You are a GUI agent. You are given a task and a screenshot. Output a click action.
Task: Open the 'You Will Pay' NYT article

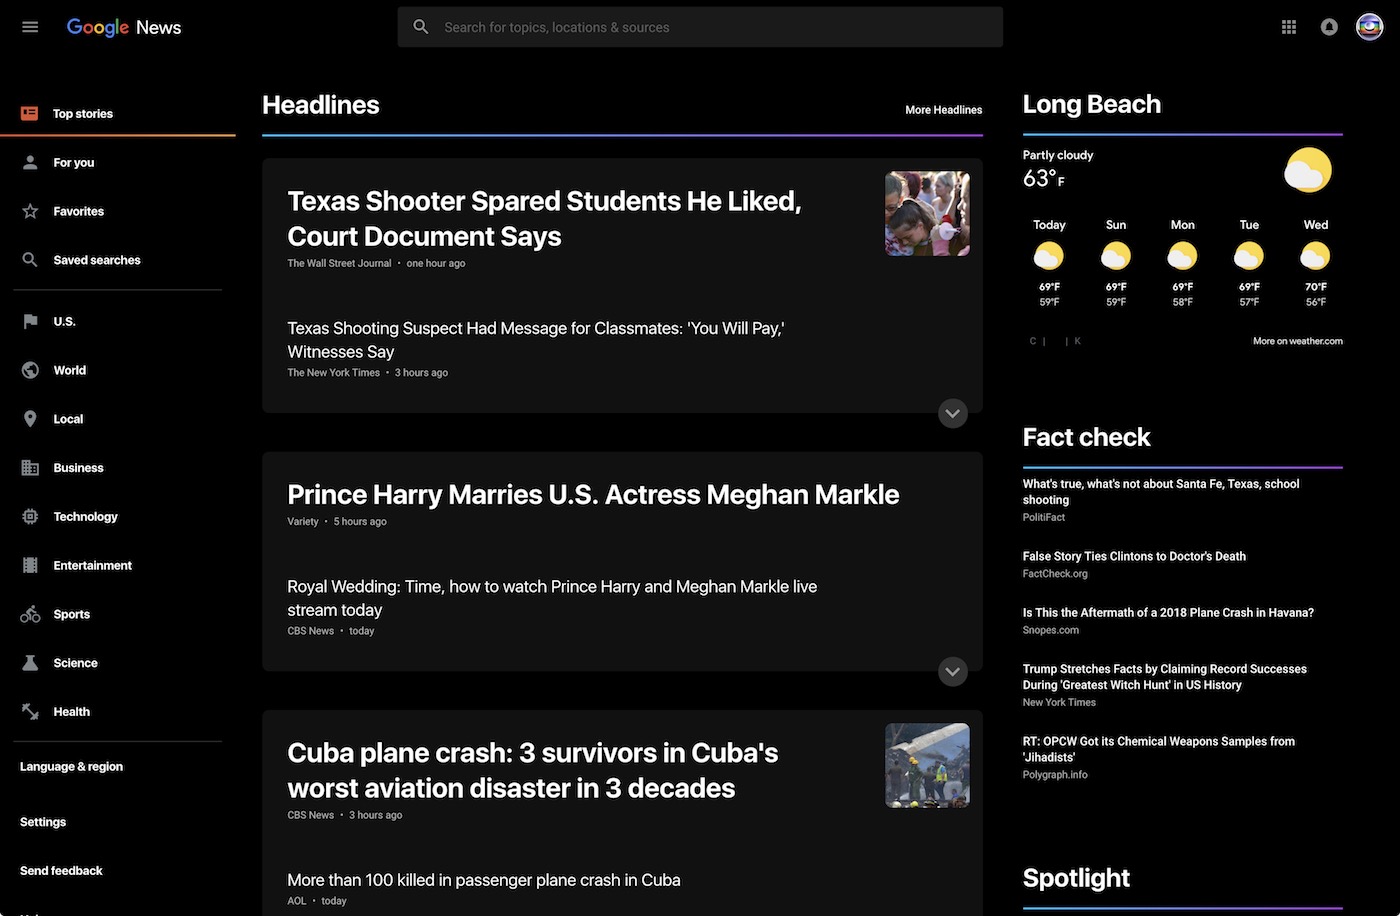pos(535,340)
